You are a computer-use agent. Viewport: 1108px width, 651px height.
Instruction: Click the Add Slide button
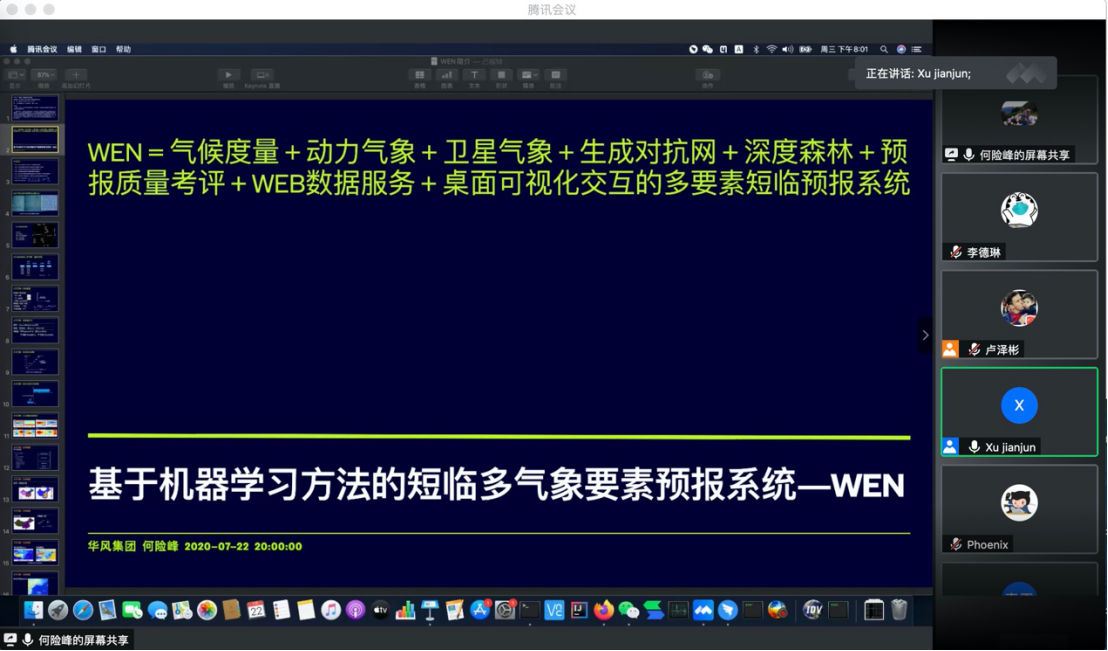pyautogui.click(x=75, y=75)
